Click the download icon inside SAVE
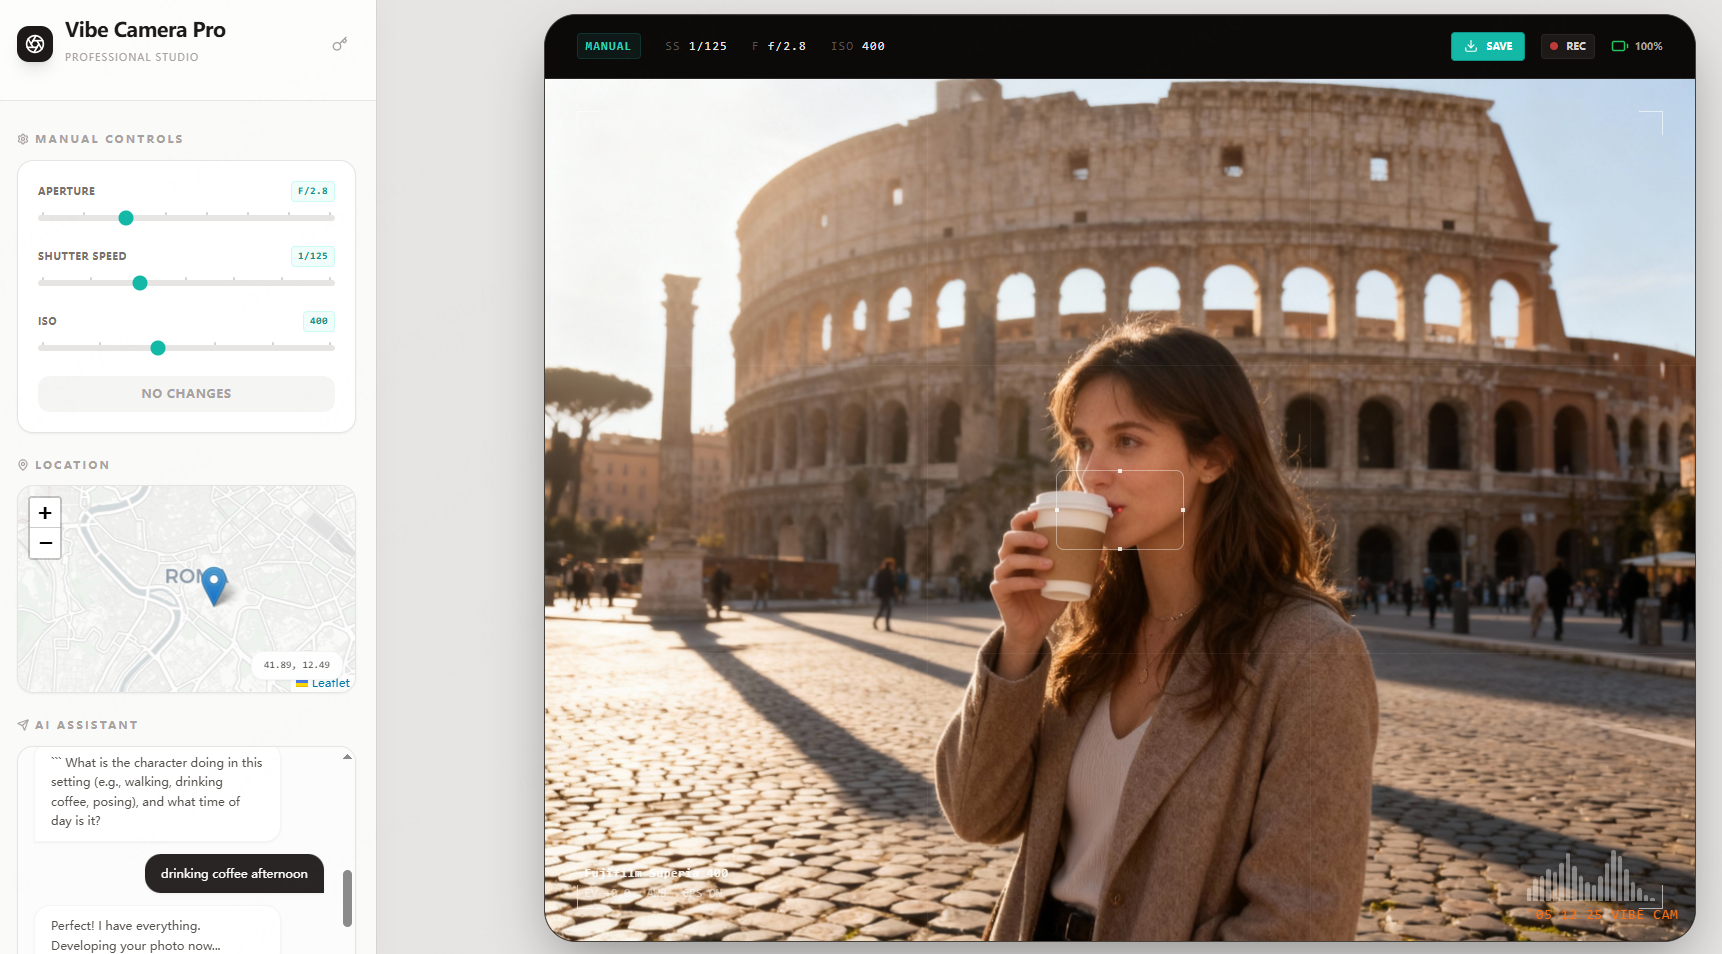The width and height of the screenshot is (1722, 954). pos(1471,46)
